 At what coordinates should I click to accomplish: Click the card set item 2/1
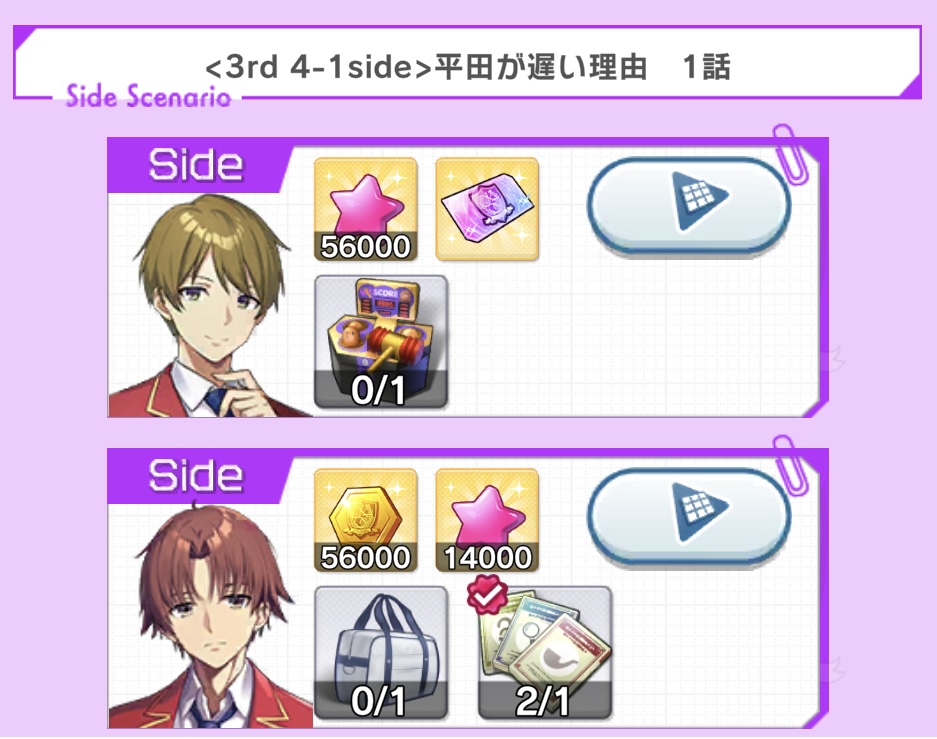[x=544, y=652]
